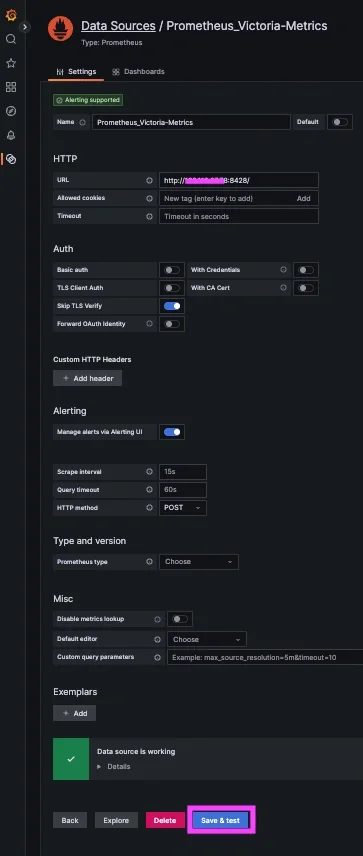Toggle Disable metrics lookup switch
The height and width of the screenshot is (856, 363).
tap(180, 619)
